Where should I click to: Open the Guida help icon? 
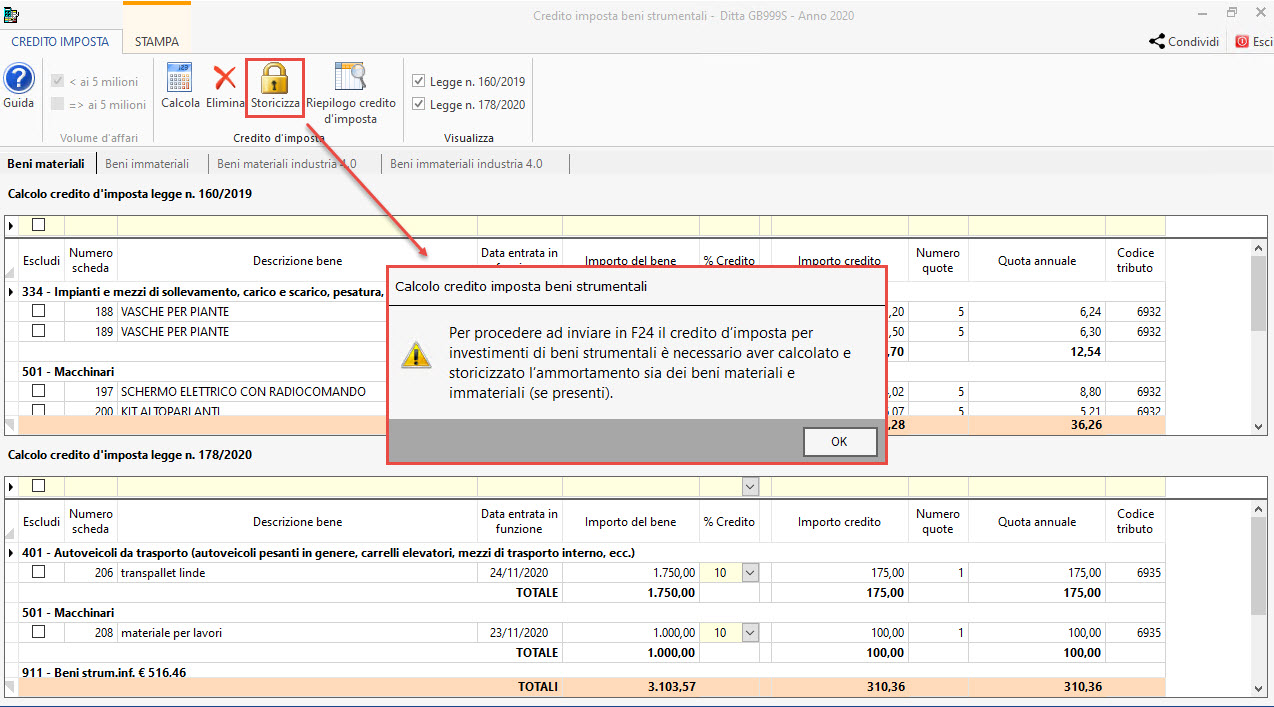[x=19, y=79]
